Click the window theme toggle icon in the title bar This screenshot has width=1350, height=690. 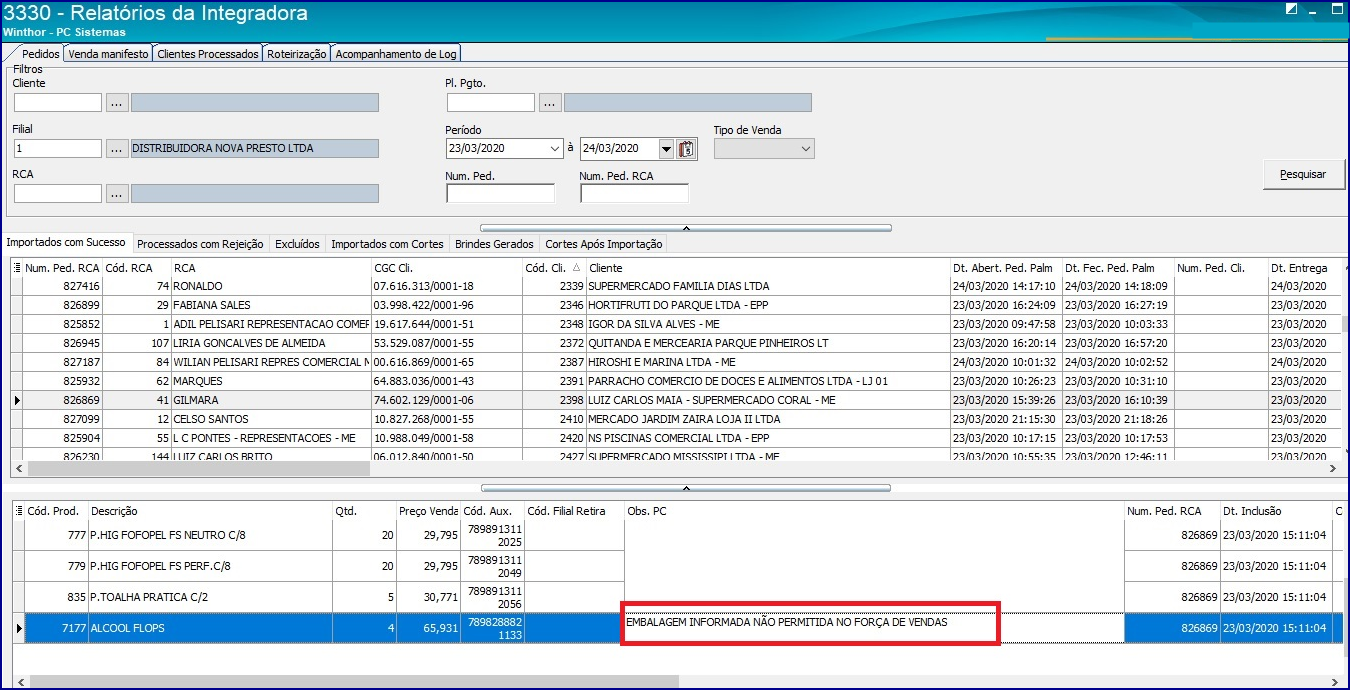click(1292, 9)
